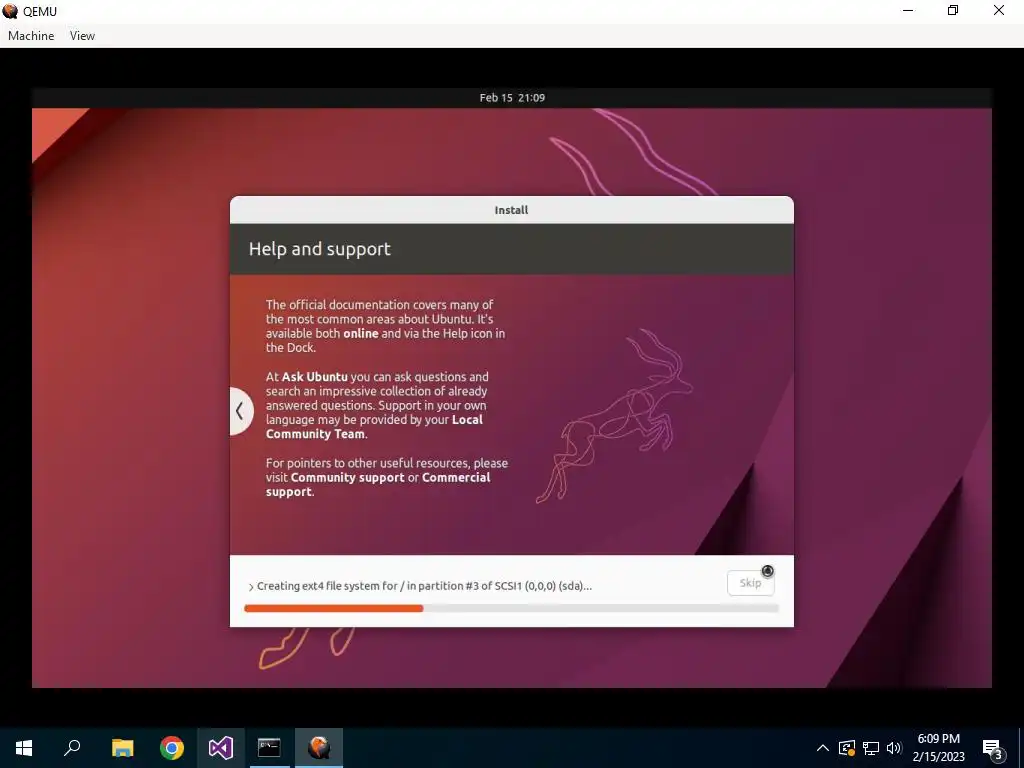Viewport: 1024px width, 768px height.
Task: Open the Windows Start menu
Action: pos(24,748)
